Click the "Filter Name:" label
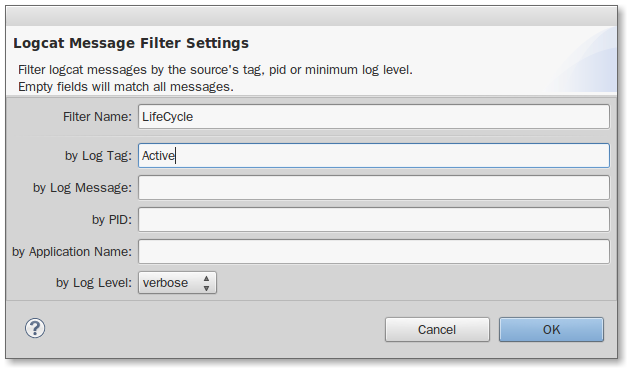 pyautogui.click(x=97, y=117)
